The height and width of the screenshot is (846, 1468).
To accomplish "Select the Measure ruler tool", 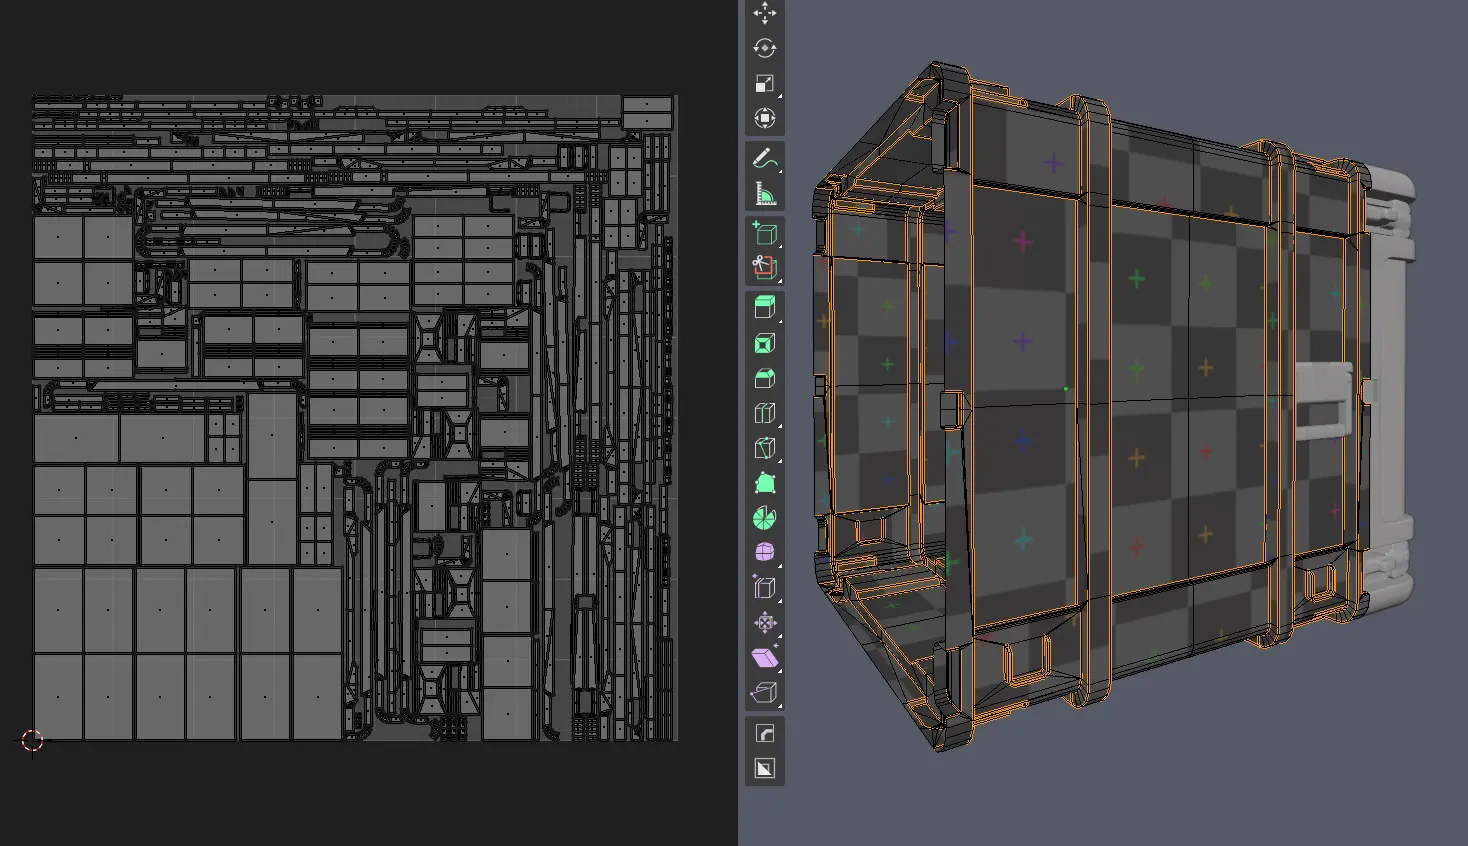I will tap(764, 193).
